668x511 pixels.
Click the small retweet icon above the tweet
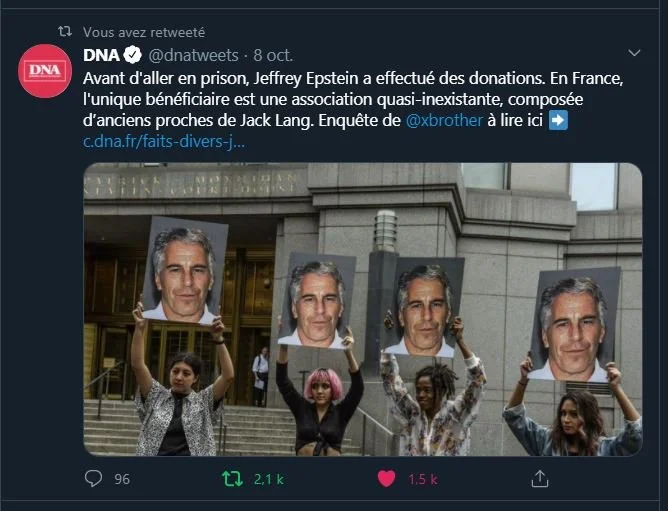click(65, 31)
